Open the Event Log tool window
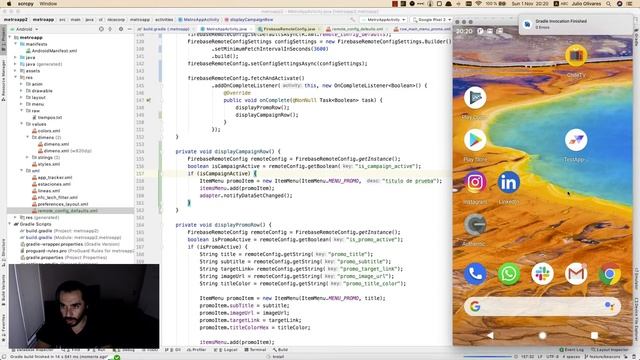 (x=571, y=350)
